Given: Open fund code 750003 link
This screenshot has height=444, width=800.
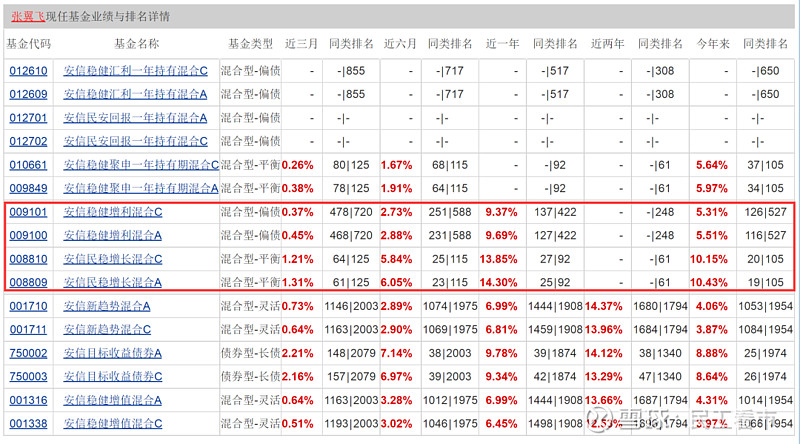Looking at the screenshot, I should (x=28, y=377).
